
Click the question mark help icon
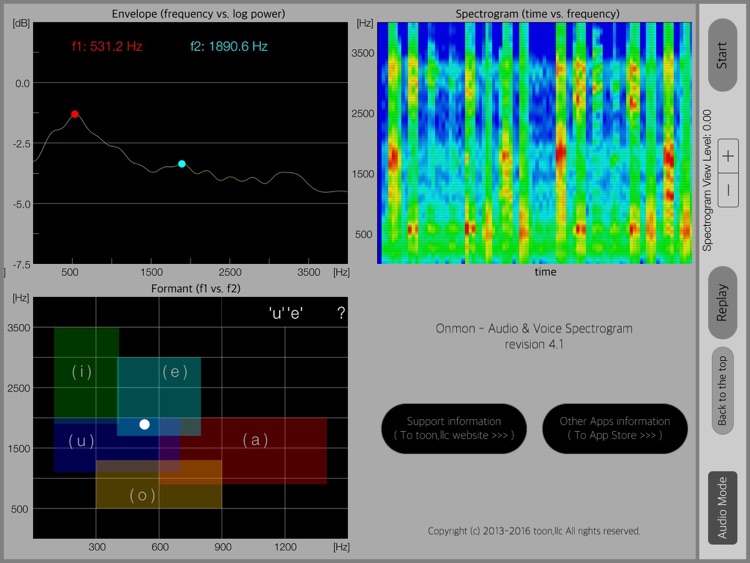pyautogui.click(x=341, y=313)
